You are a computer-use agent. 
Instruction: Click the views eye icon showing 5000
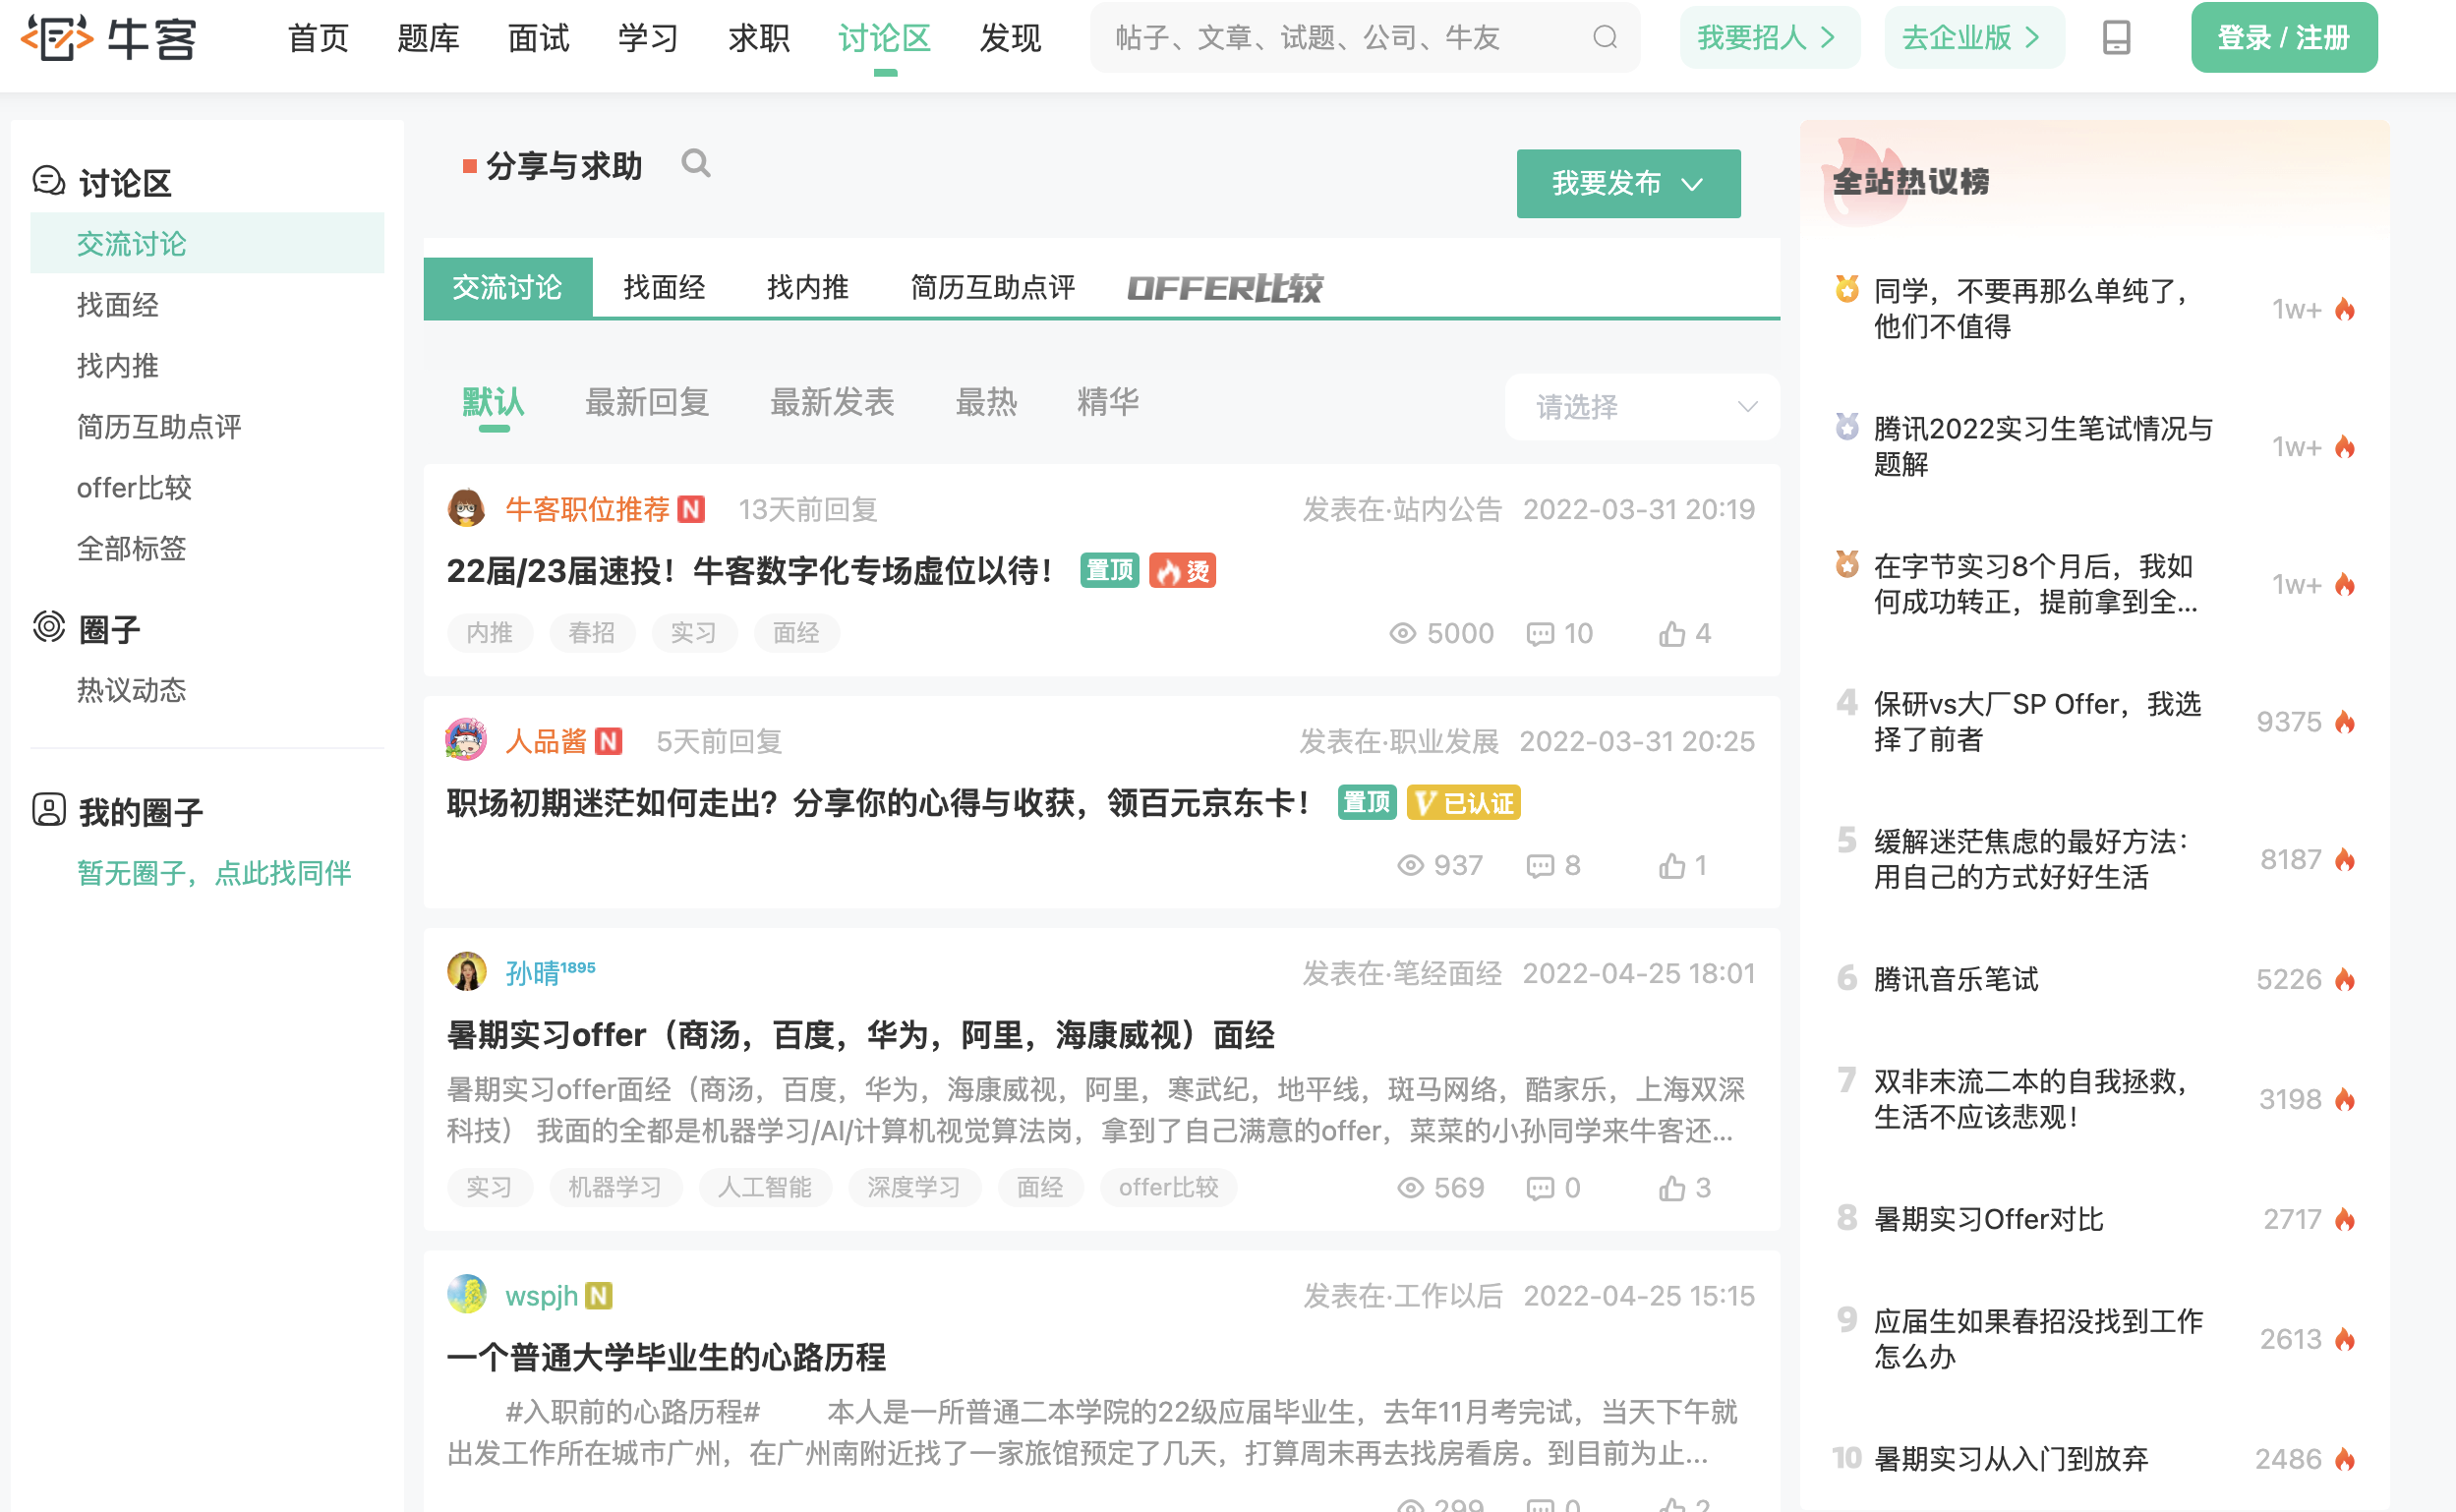[1402, 634]
